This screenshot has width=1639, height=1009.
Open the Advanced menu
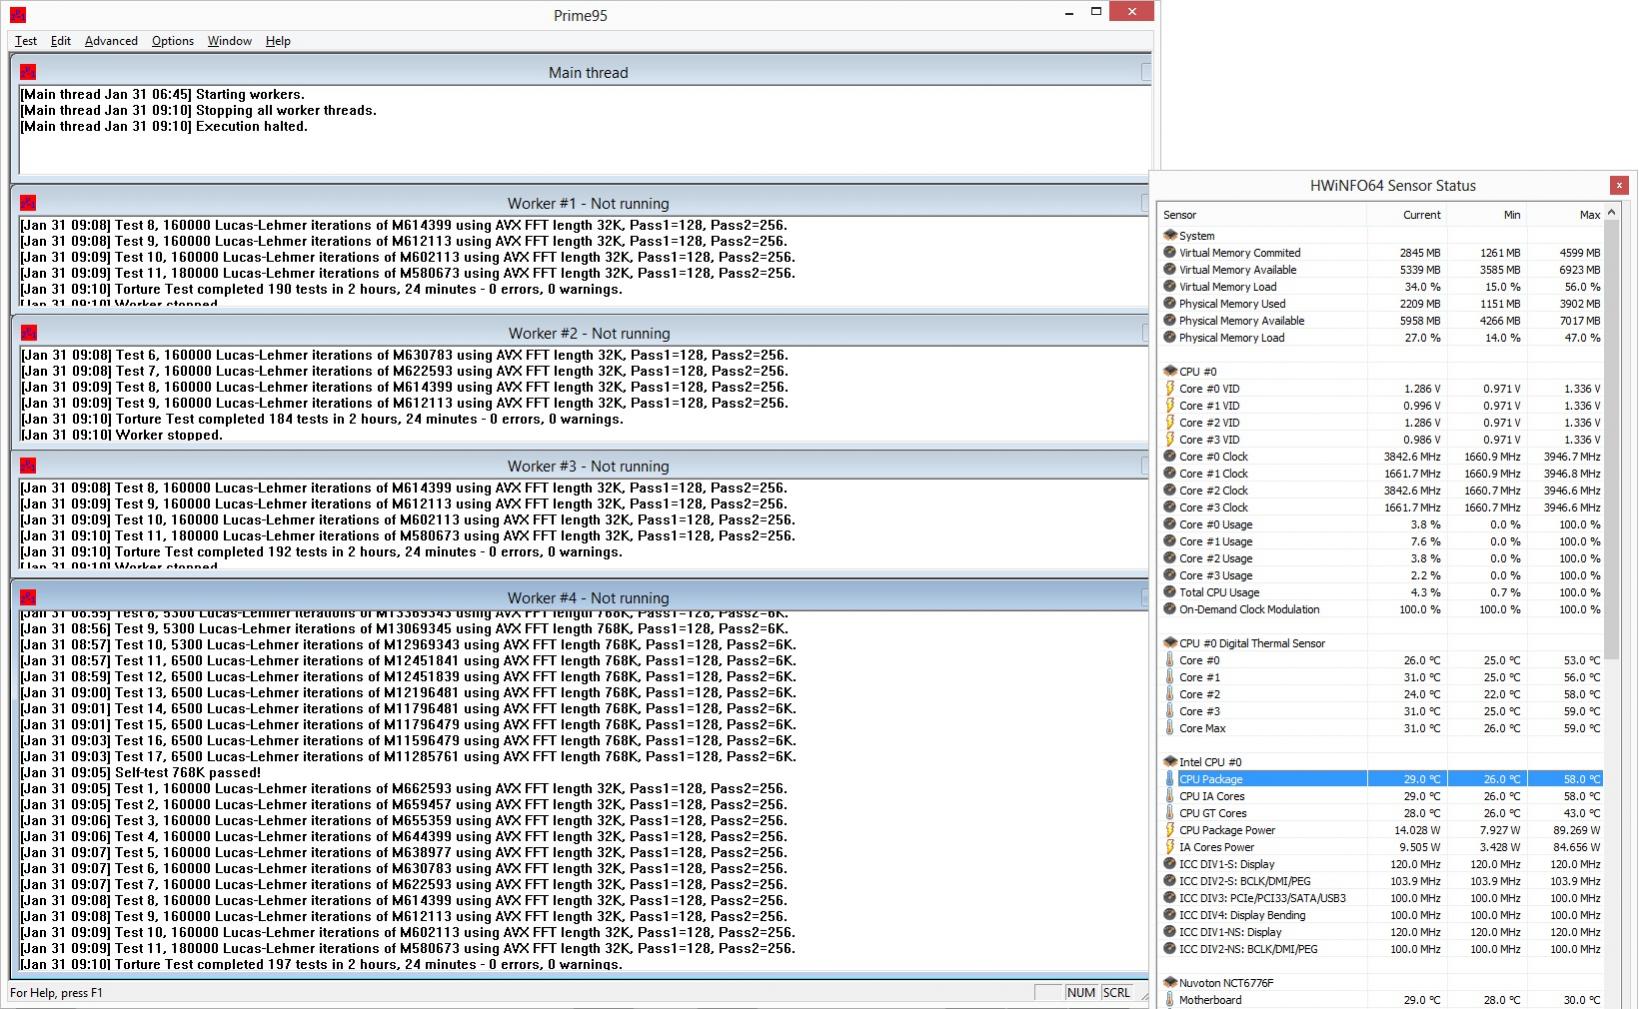tap(111, 41)
